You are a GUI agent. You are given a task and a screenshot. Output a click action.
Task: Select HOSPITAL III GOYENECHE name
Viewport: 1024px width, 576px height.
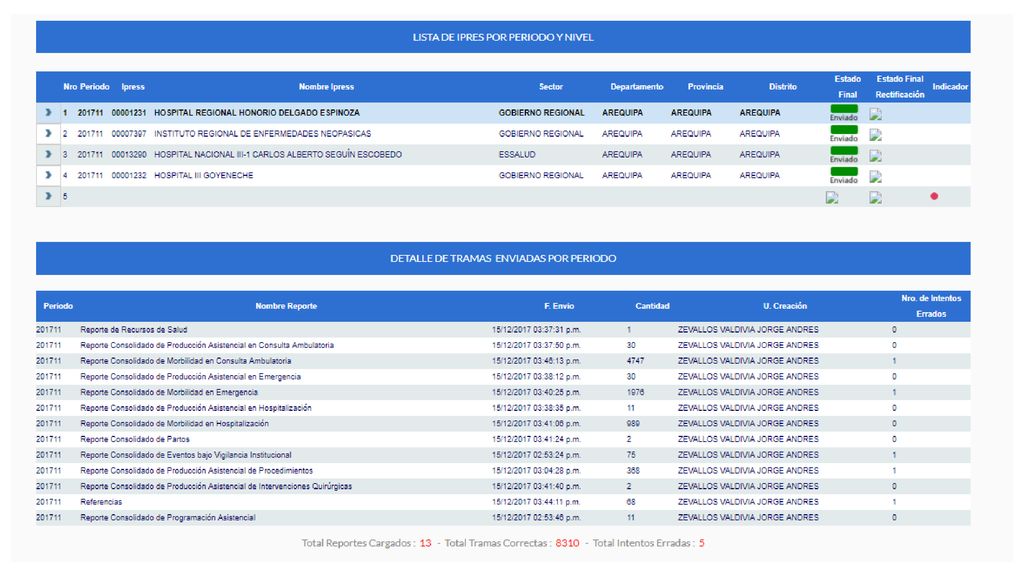pyautogui.click(x=203, y=175)
